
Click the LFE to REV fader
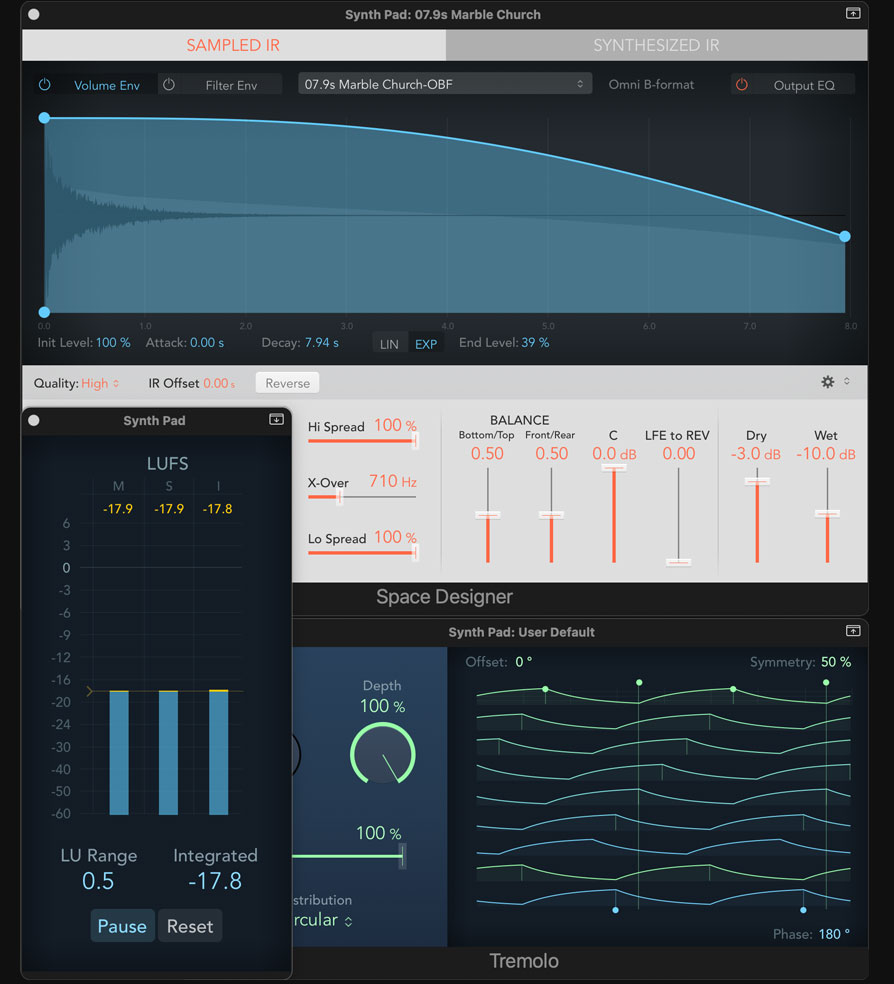678,515
